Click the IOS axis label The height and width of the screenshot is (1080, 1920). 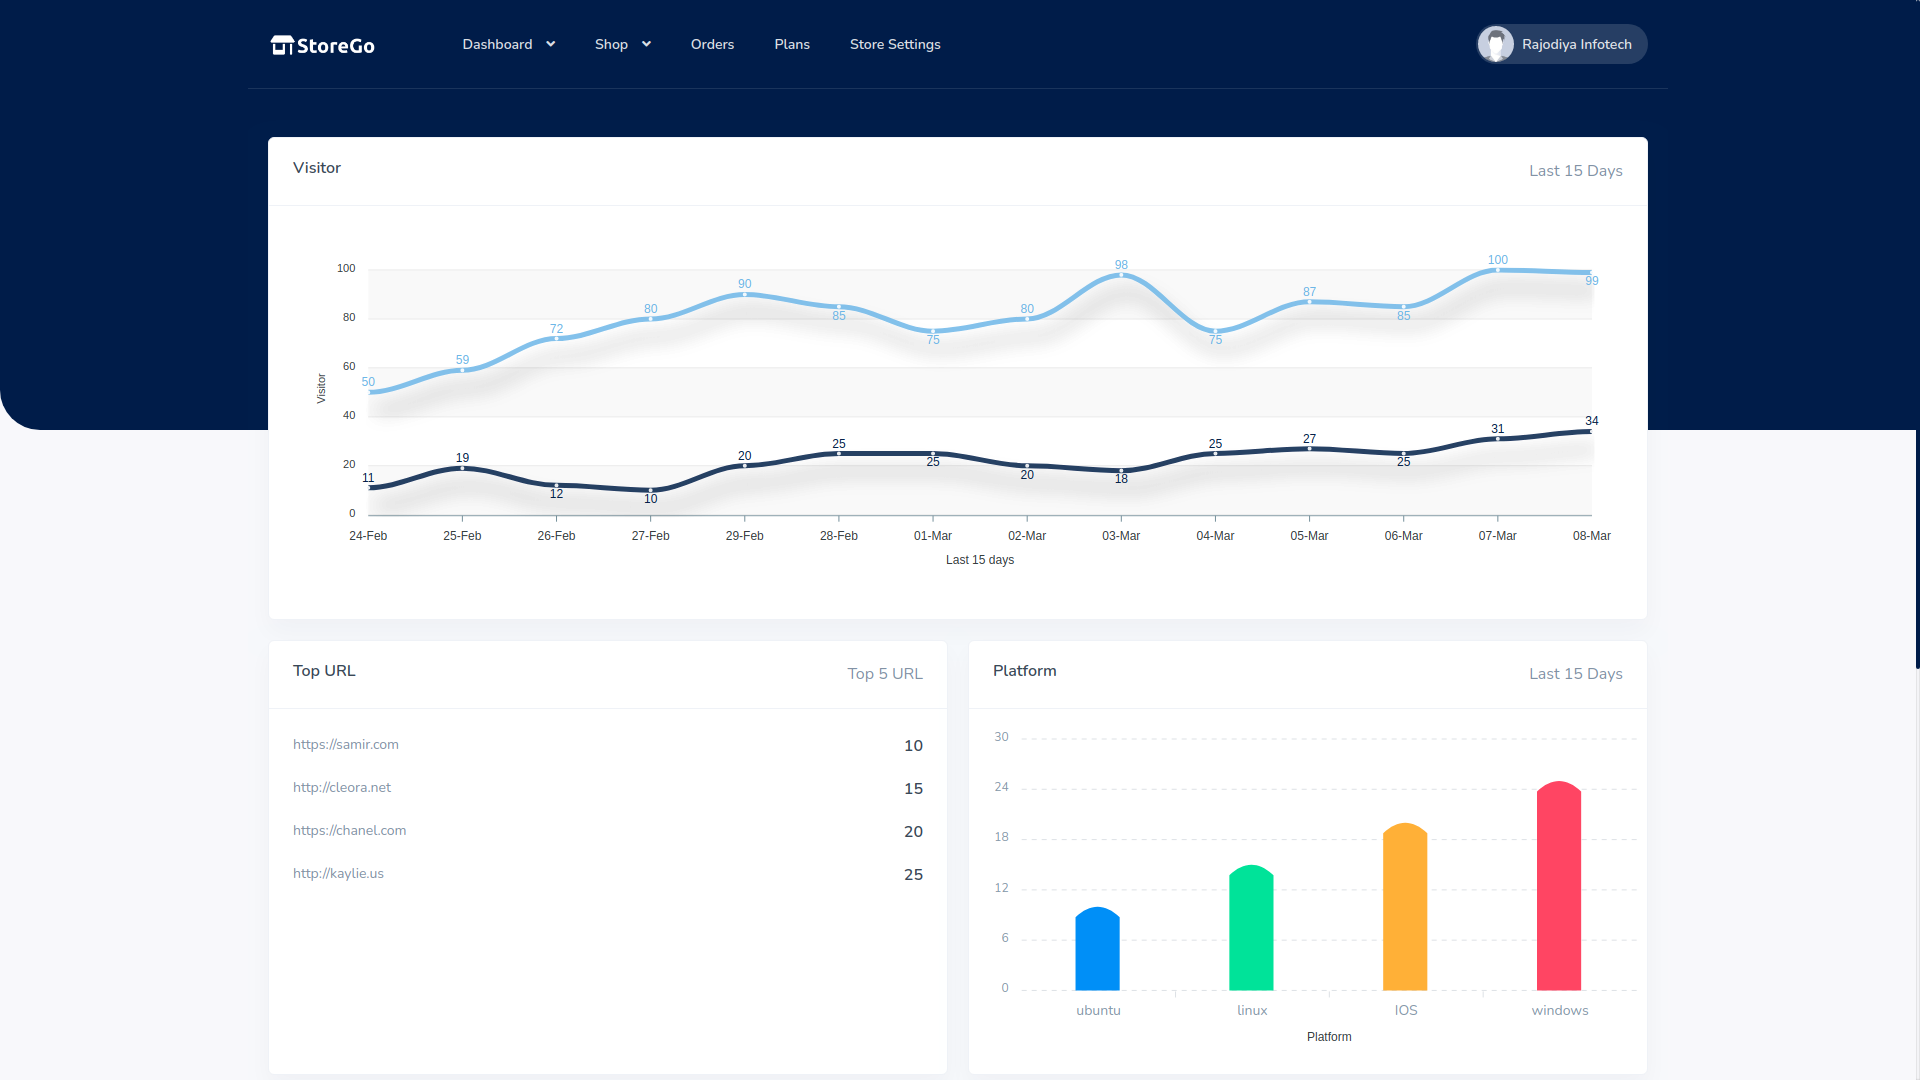[x=1406, y=1010]
